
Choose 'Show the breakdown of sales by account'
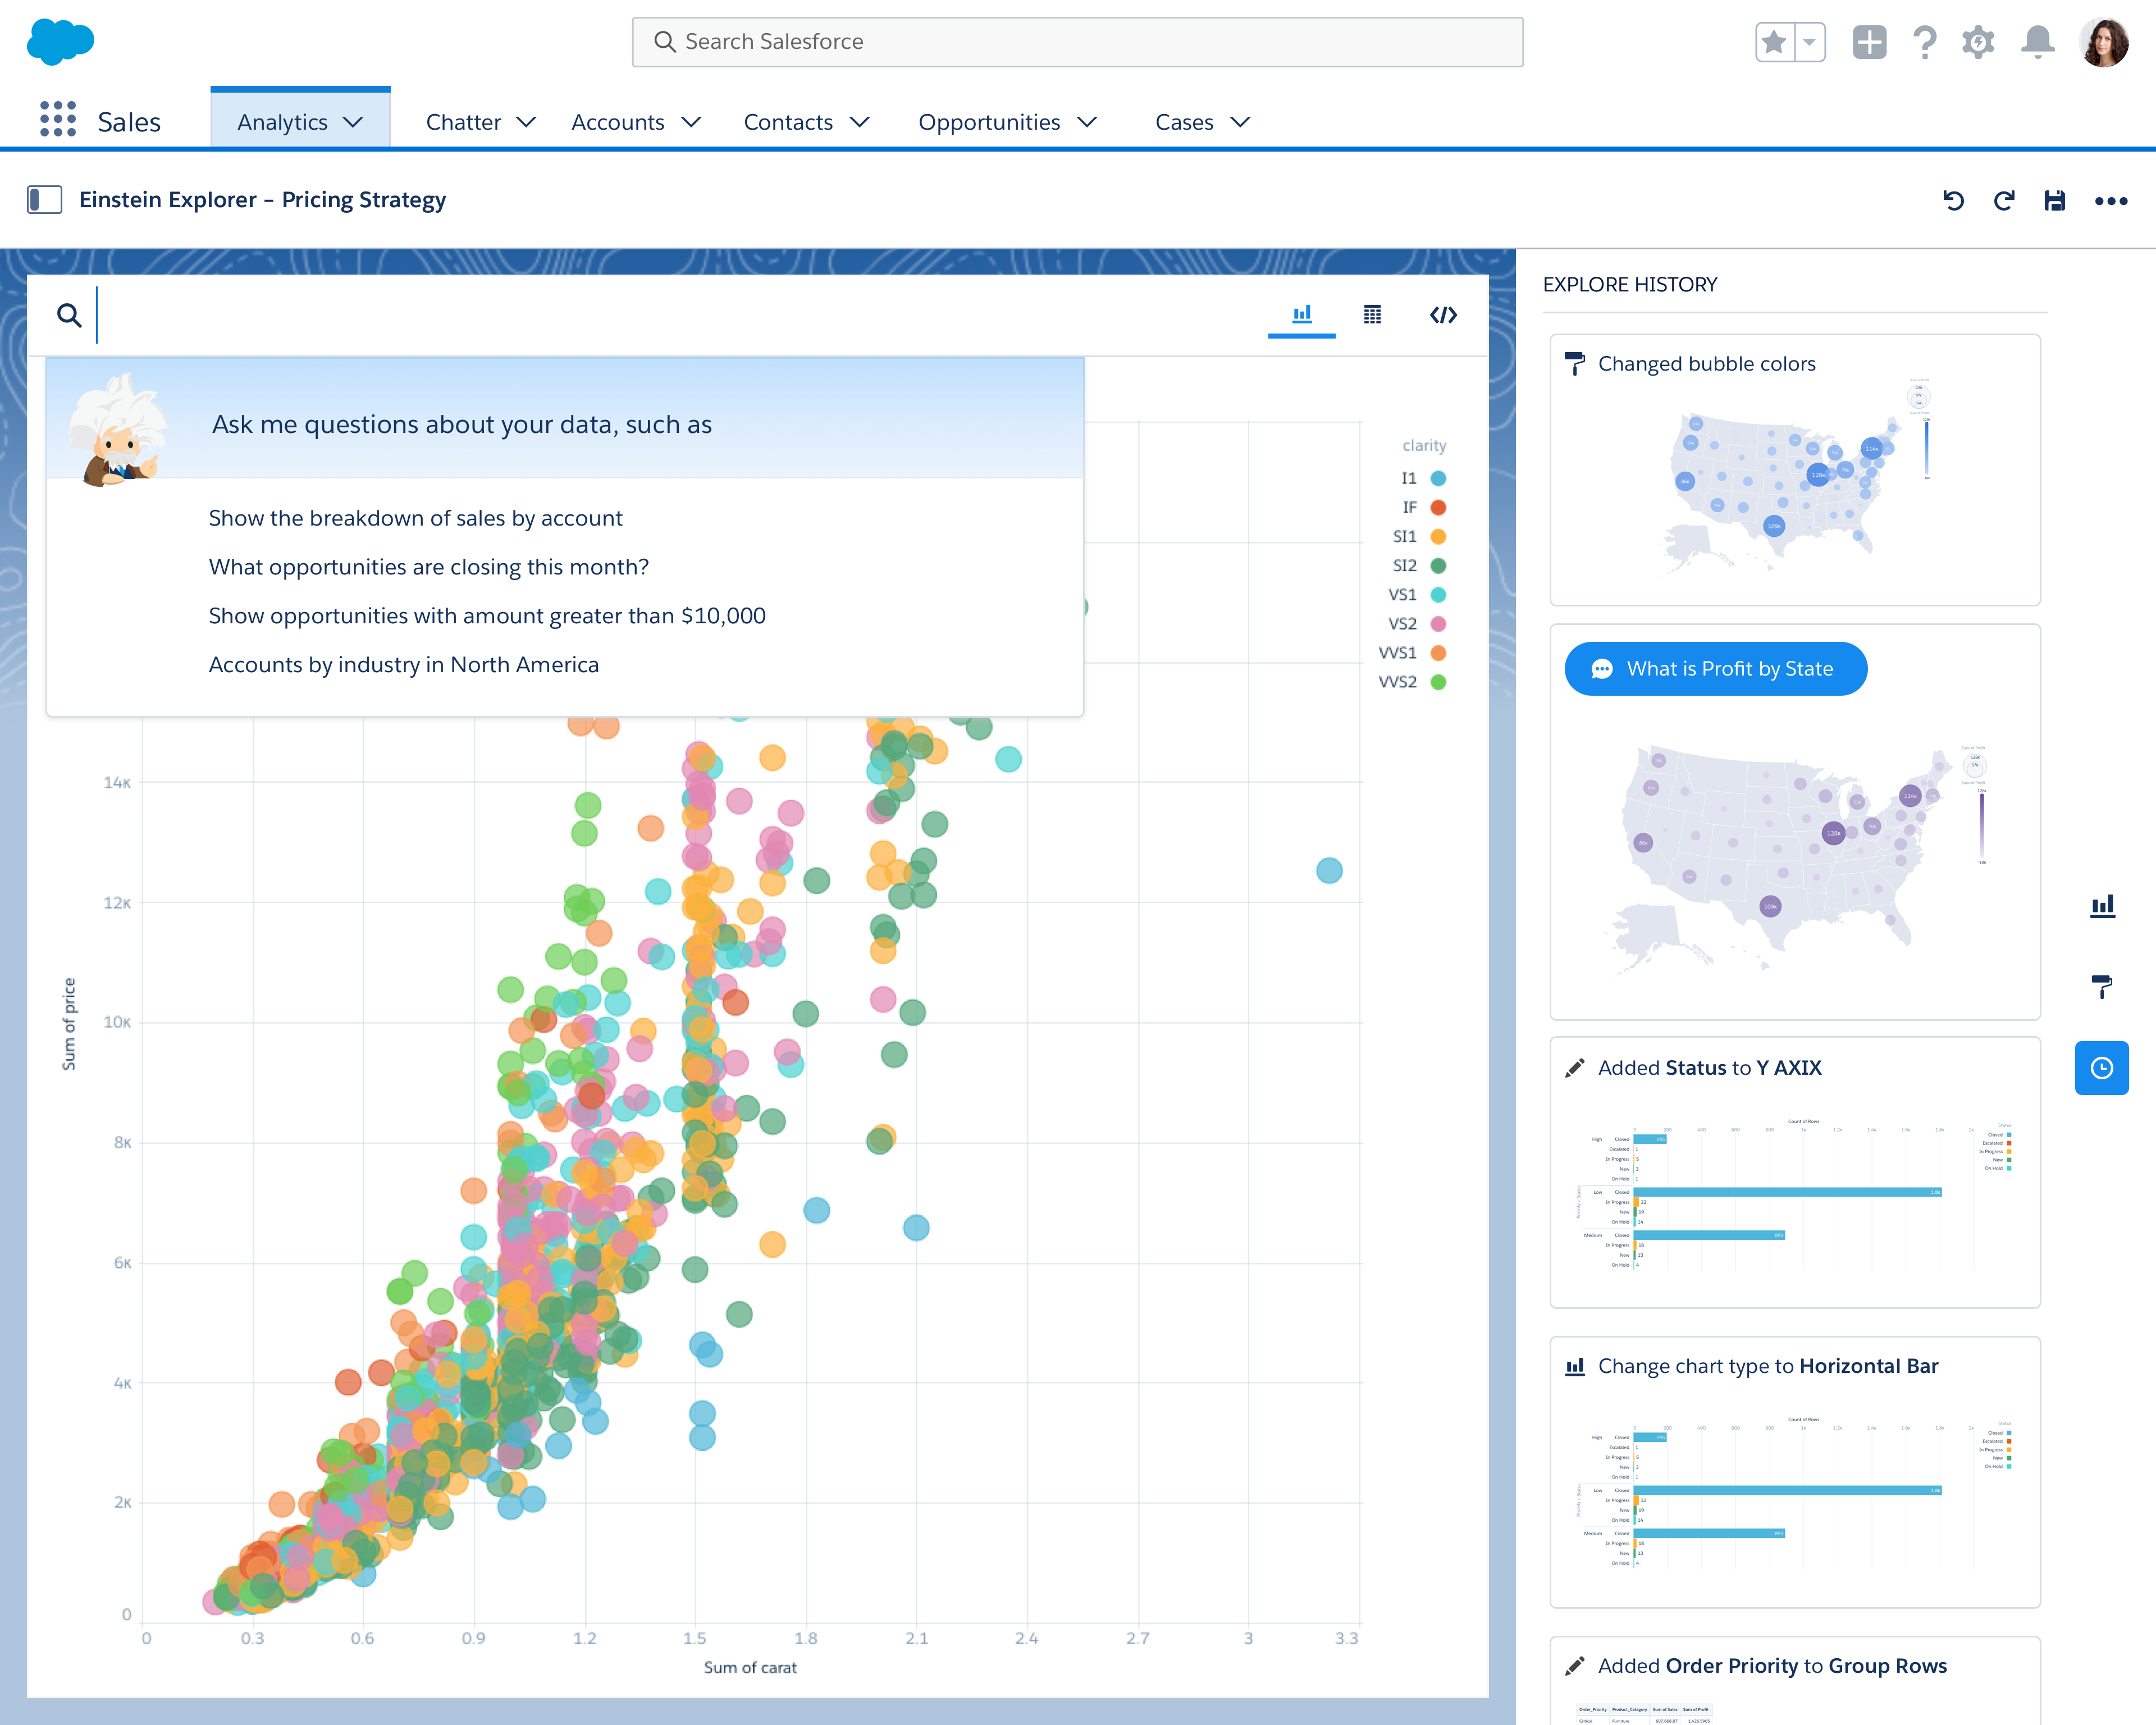tap(415, 518)
